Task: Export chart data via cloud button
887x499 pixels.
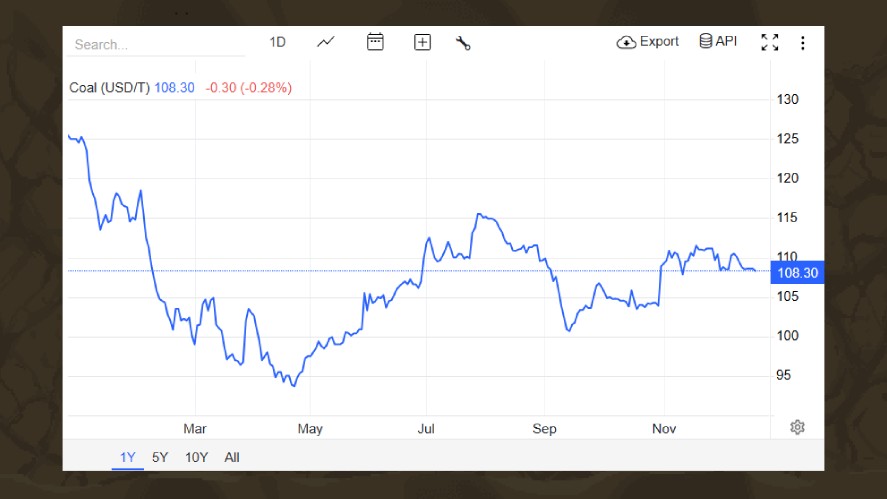Action: pos(648,42)
